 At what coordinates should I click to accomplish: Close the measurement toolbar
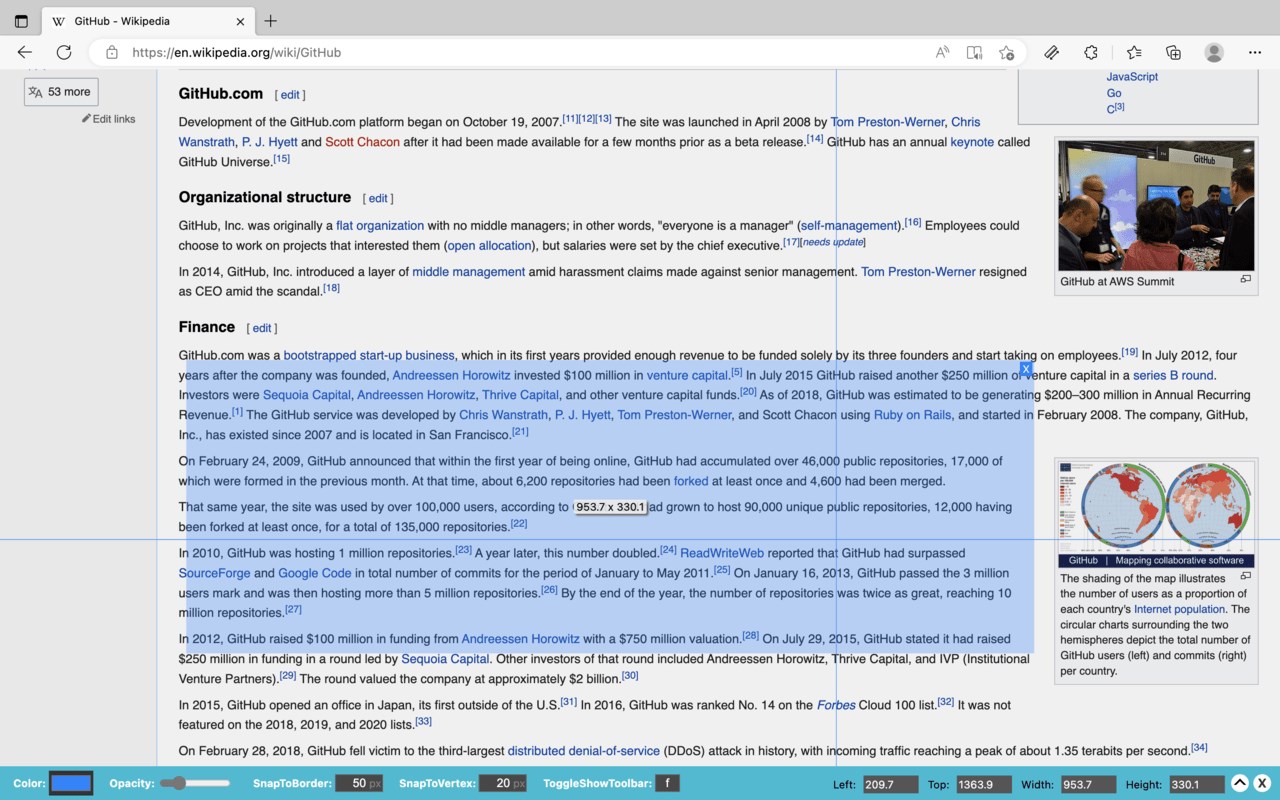(x=1262, y=783)
